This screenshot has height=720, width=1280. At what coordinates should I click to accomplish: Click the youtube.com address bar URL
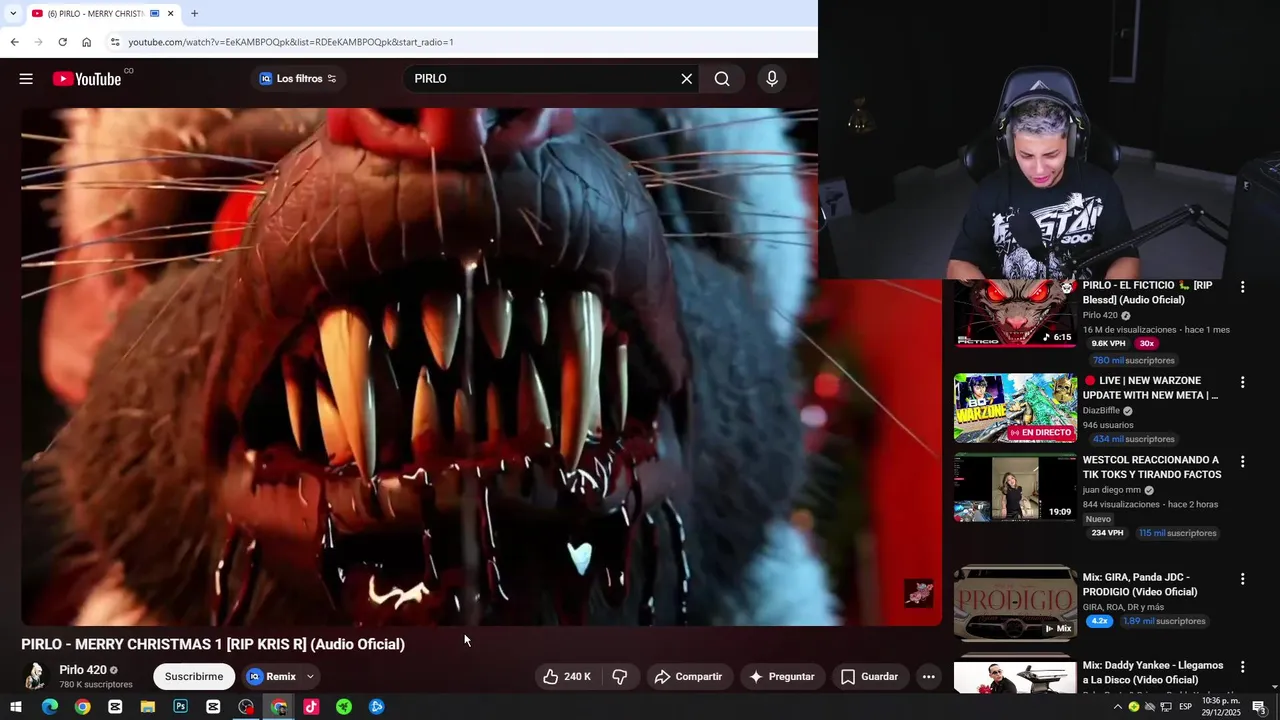click(x=291, y=42)
